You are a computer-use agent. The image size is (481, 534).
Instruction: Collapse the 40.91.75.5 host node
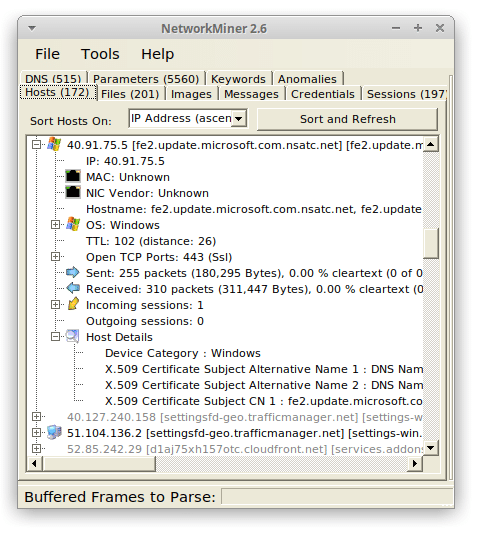[36, 145]
